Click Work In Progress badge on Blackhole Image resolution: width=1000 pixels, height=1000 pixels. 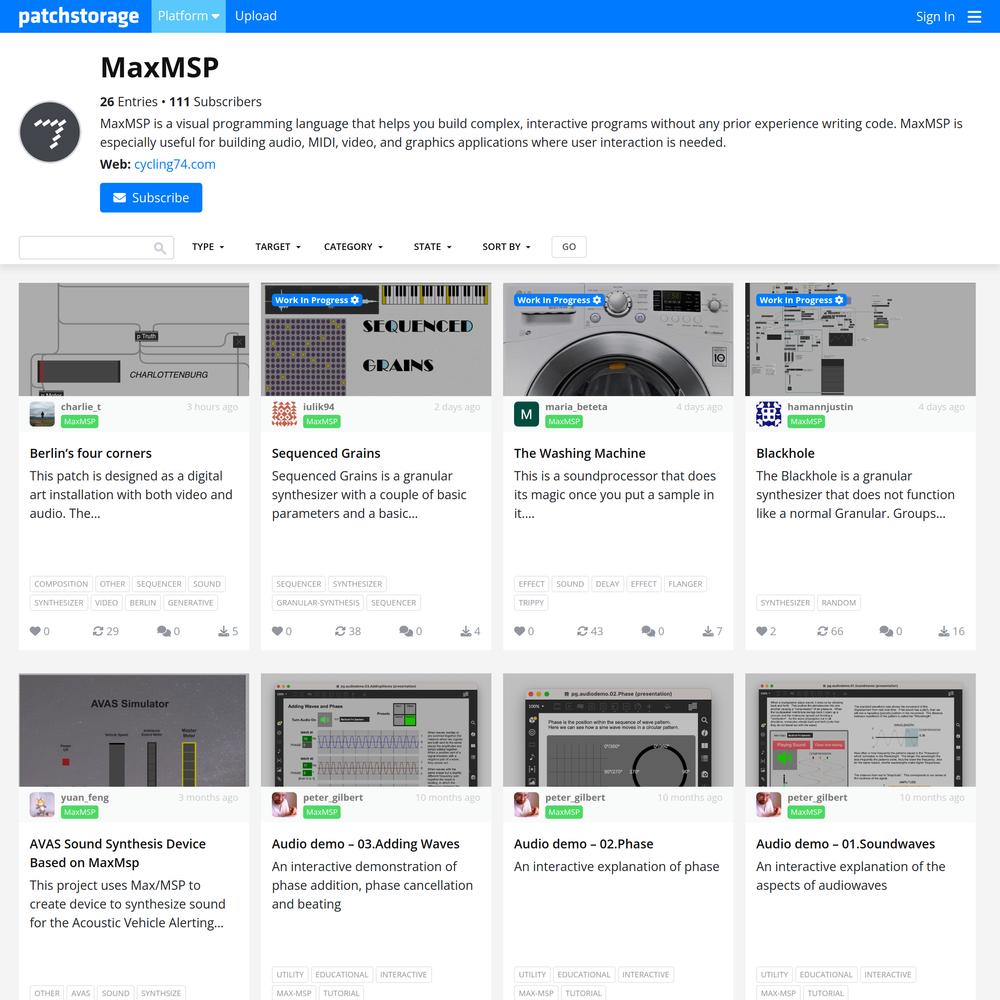pyautogui.click(x=802, y=300)
